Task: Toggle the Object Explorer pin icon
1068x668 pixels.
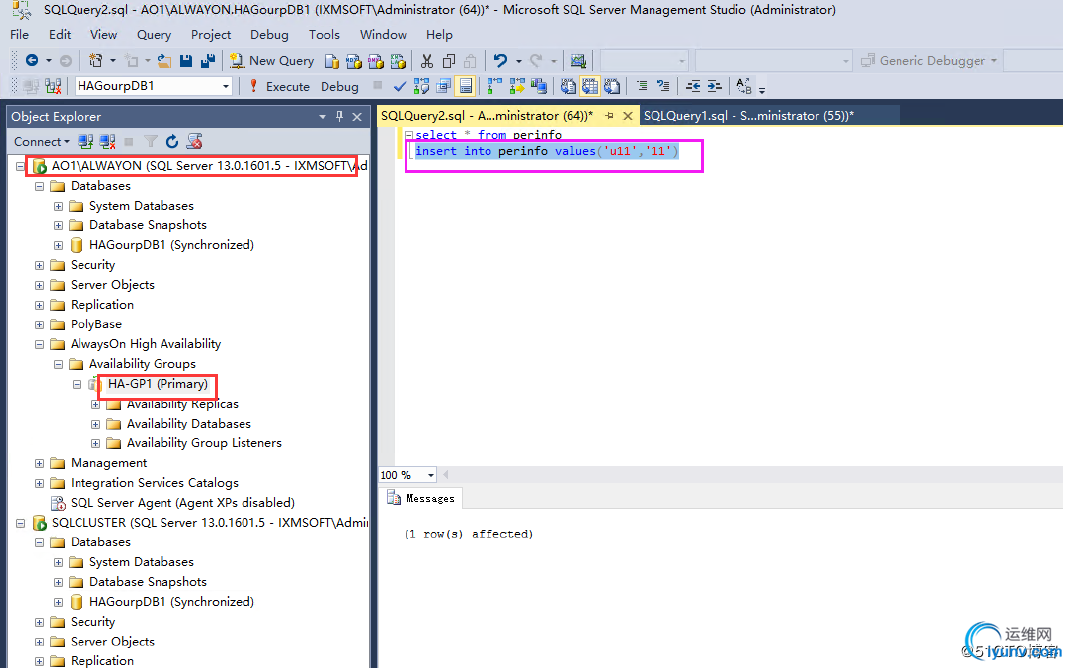Action: click(x=339, y=116)
